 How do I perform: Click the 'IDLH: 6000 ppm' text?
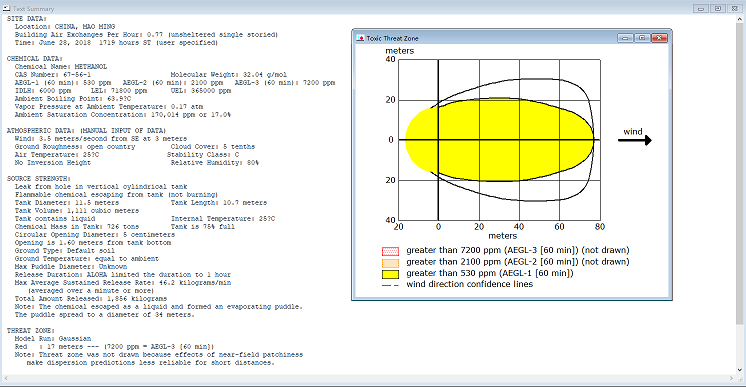[43, 90]
